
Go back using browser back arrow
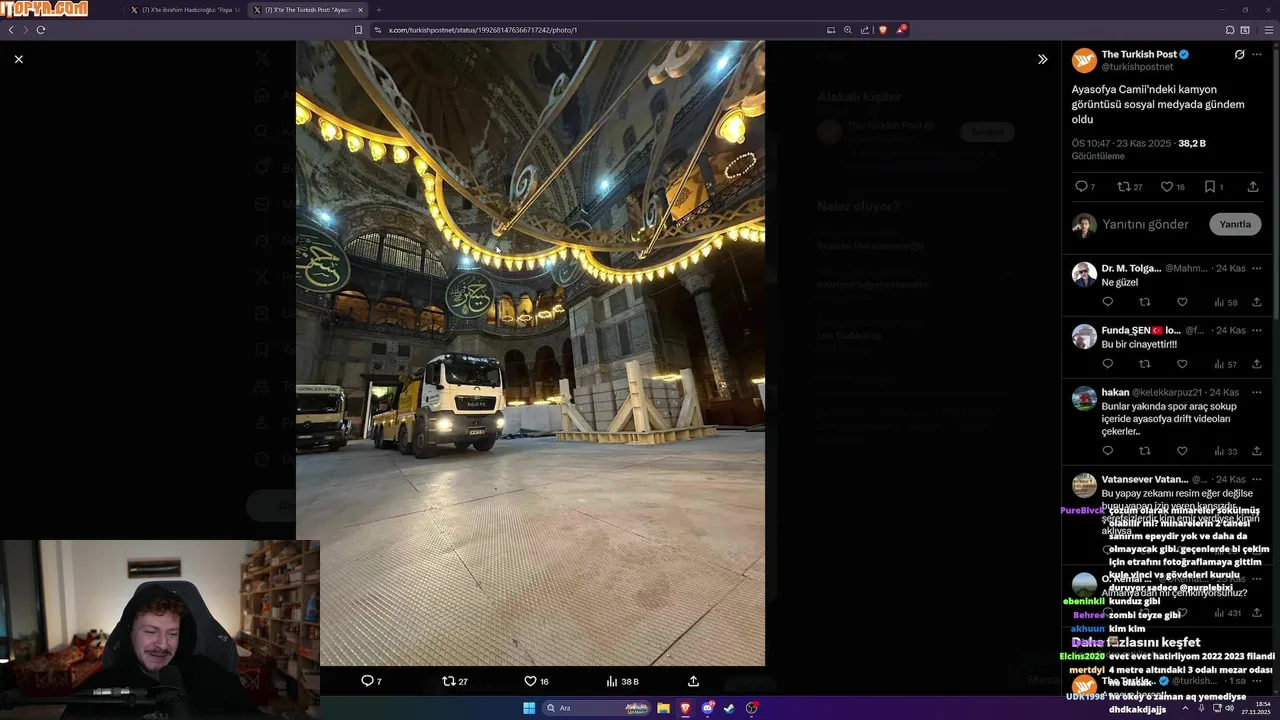[11, 30]
